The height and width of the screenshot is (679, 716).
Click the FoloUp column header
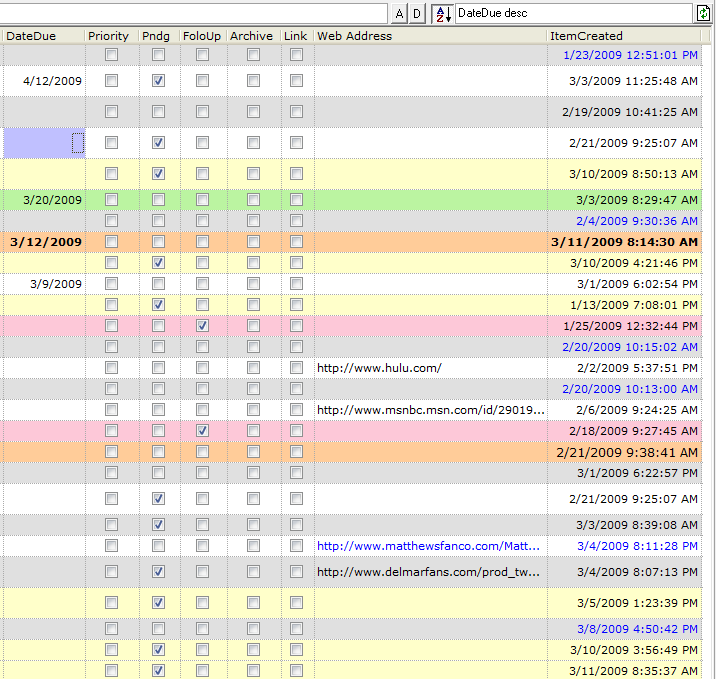tap(204, 36)
